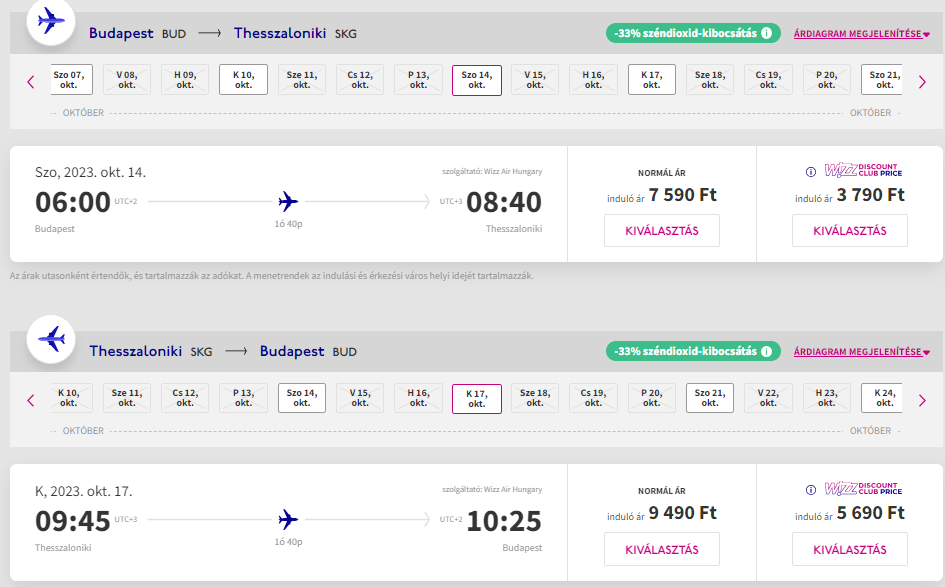
Task: Show earlier return dates with left arrow
Action: (x=30, y=400)
